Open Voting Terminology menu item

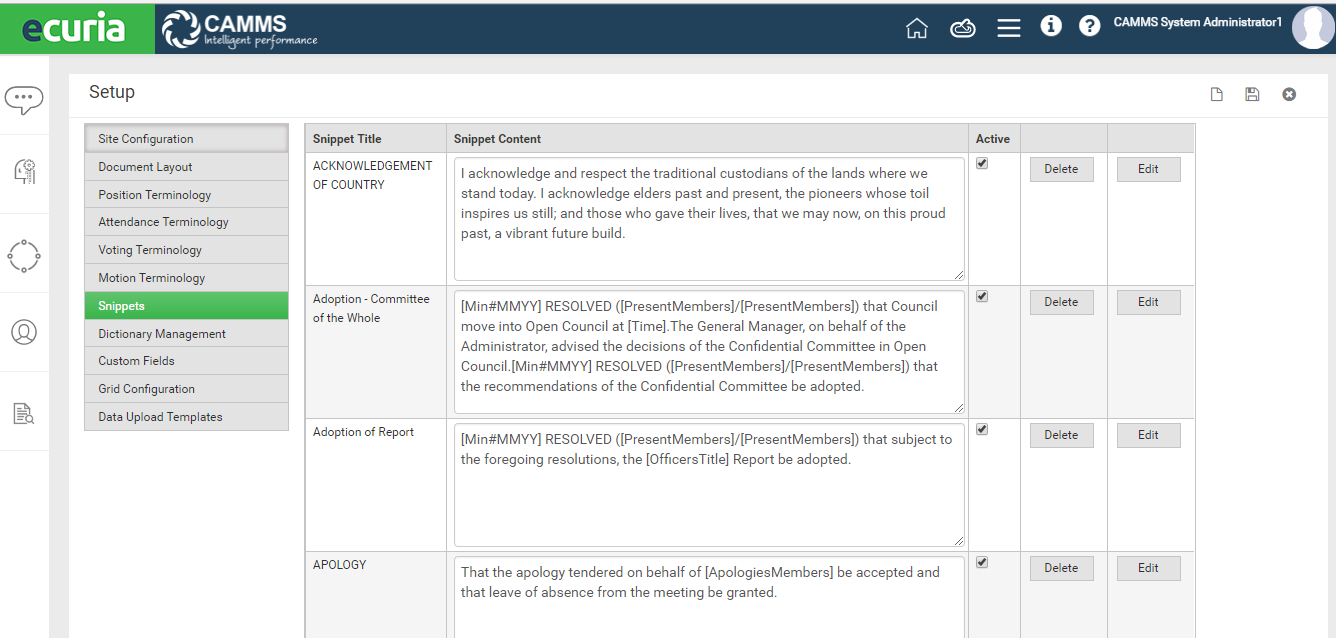pyautogui.click(x=186, y=250)
